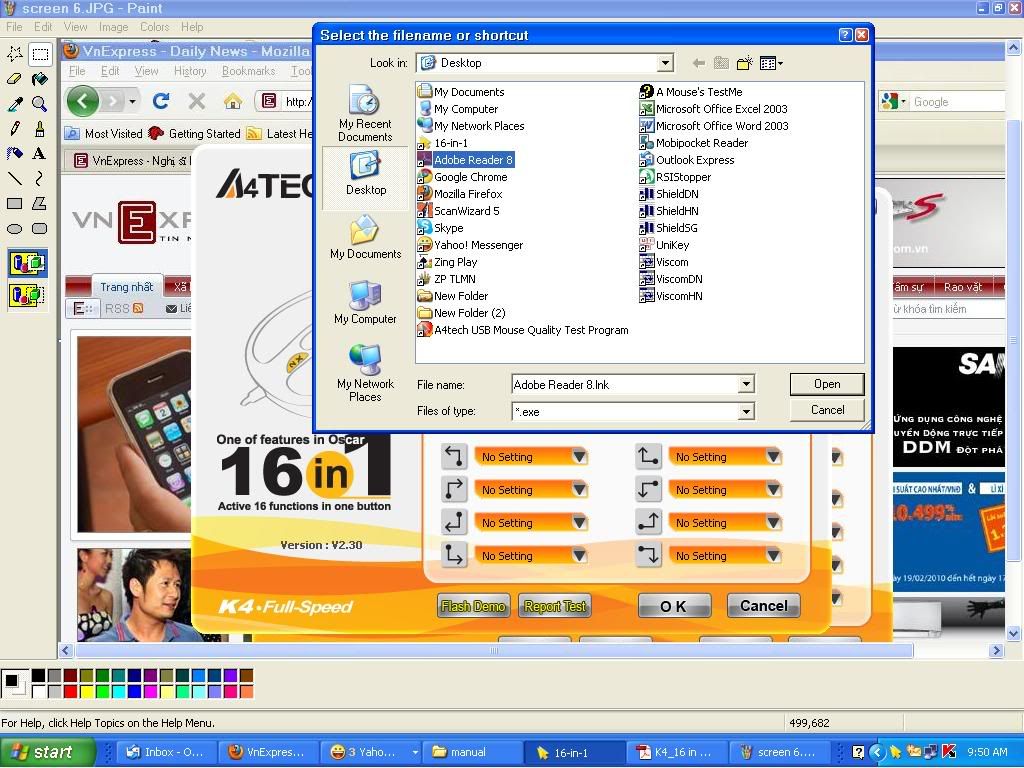Pick the Rectangle shape tool
Screen dimensions: 1024x768
coord(15,204)
